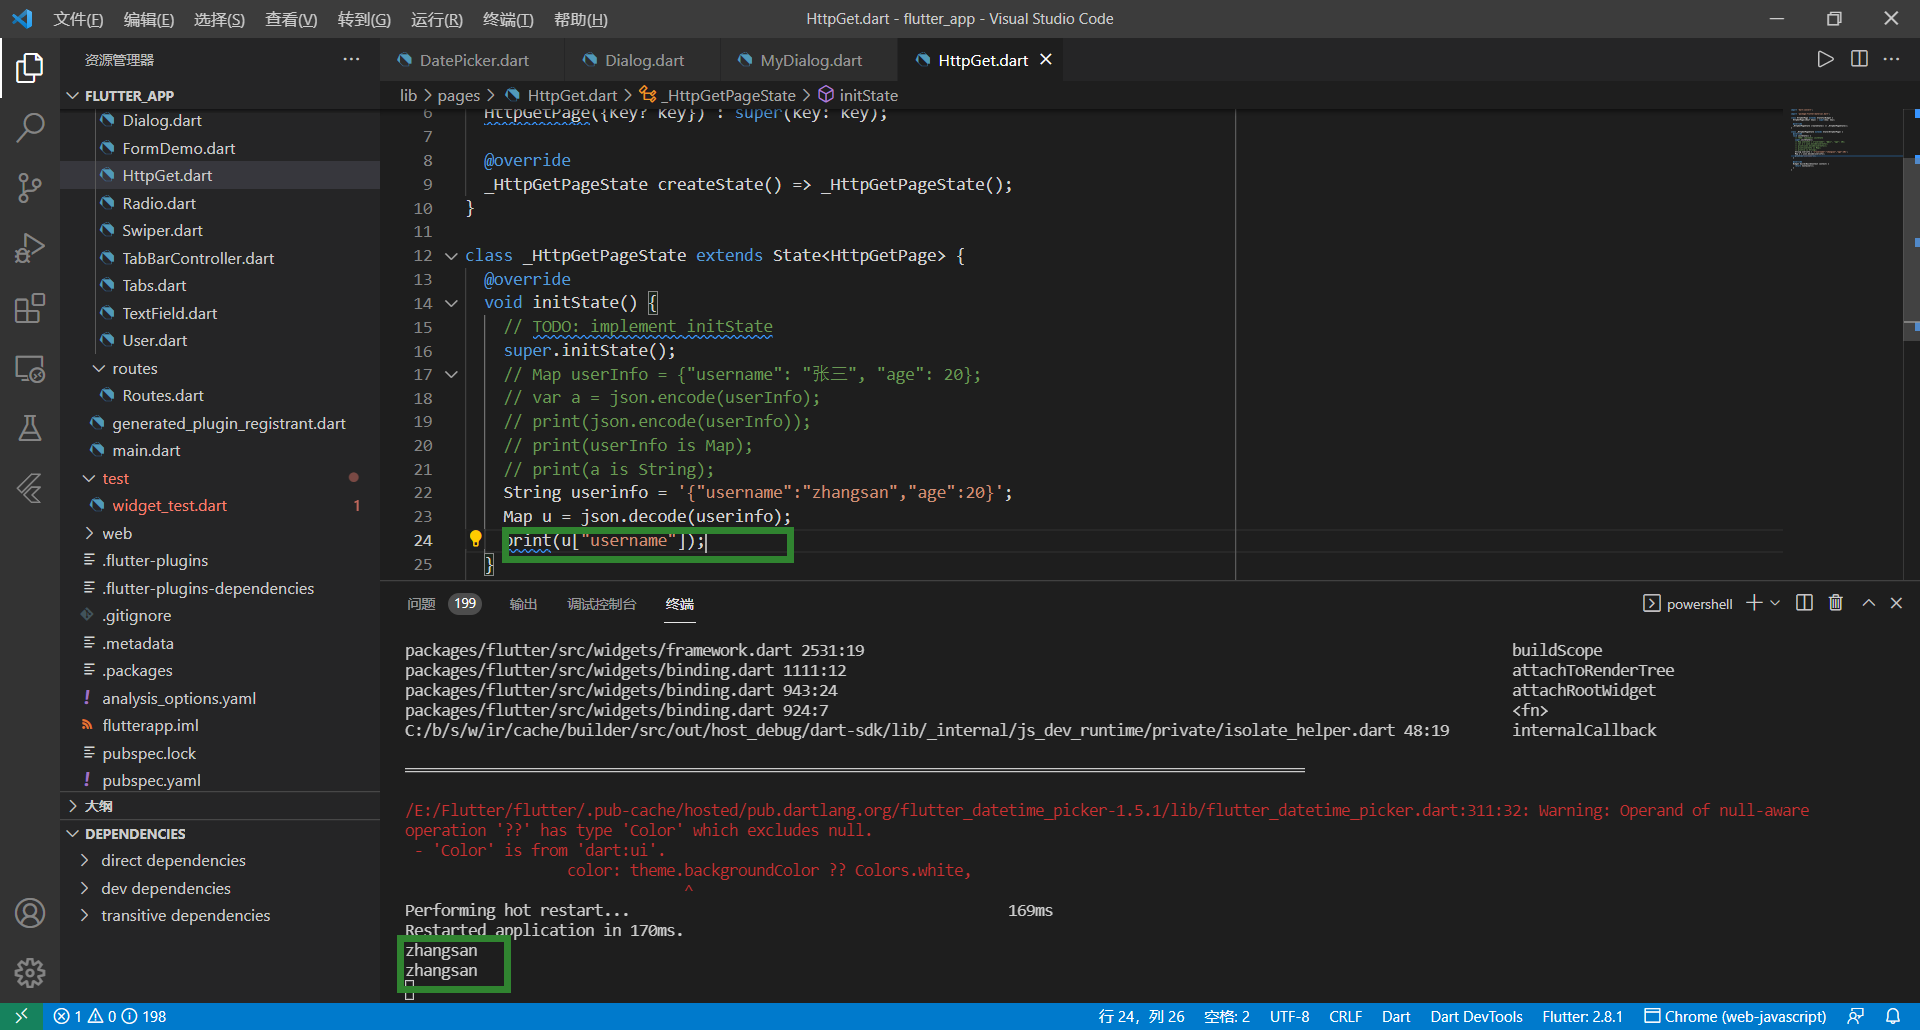Open widget_test.dart in the explorer

pos(169,506)
